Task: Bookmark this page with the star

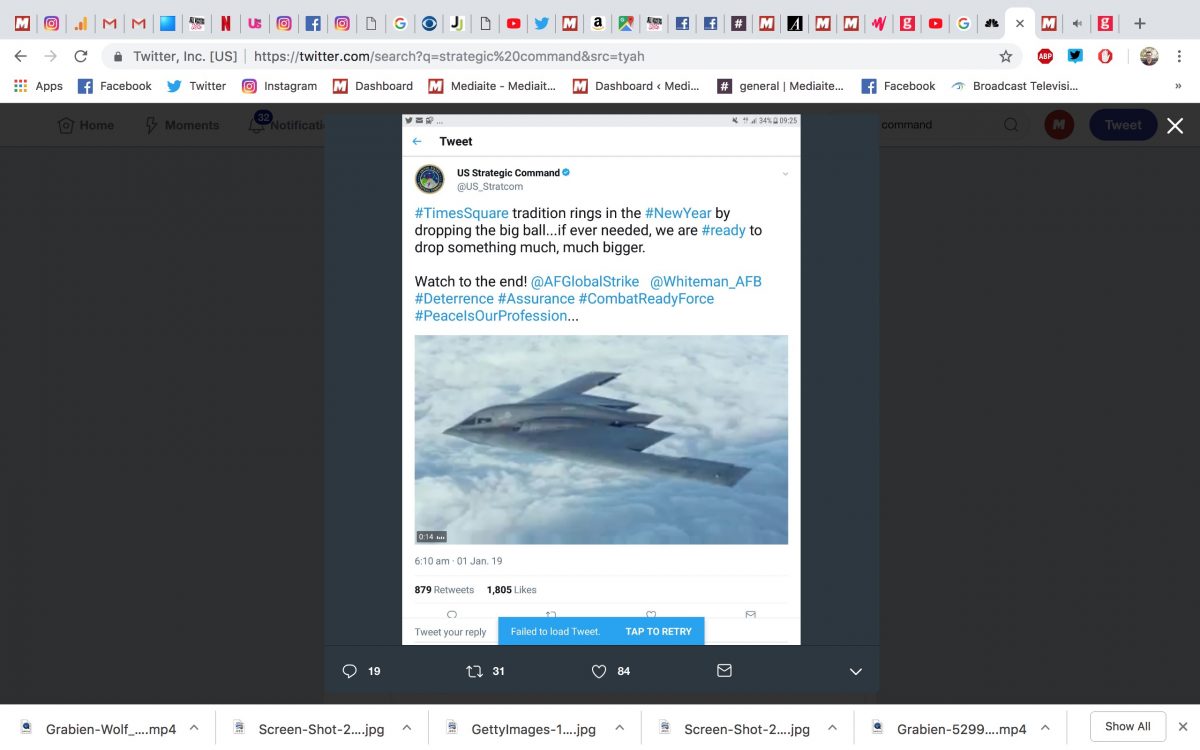Action: [x=1006, y=56]
